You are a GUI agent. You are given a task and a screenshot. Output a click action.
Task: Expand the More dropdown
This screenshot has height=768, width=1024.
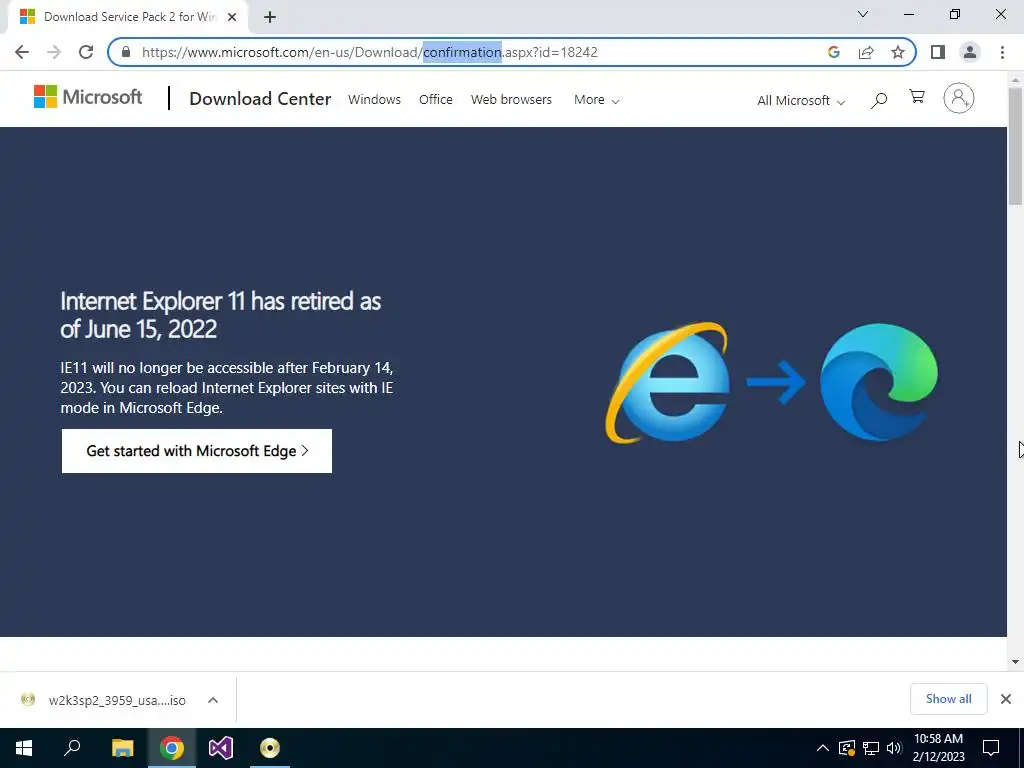tap(596, 100)
